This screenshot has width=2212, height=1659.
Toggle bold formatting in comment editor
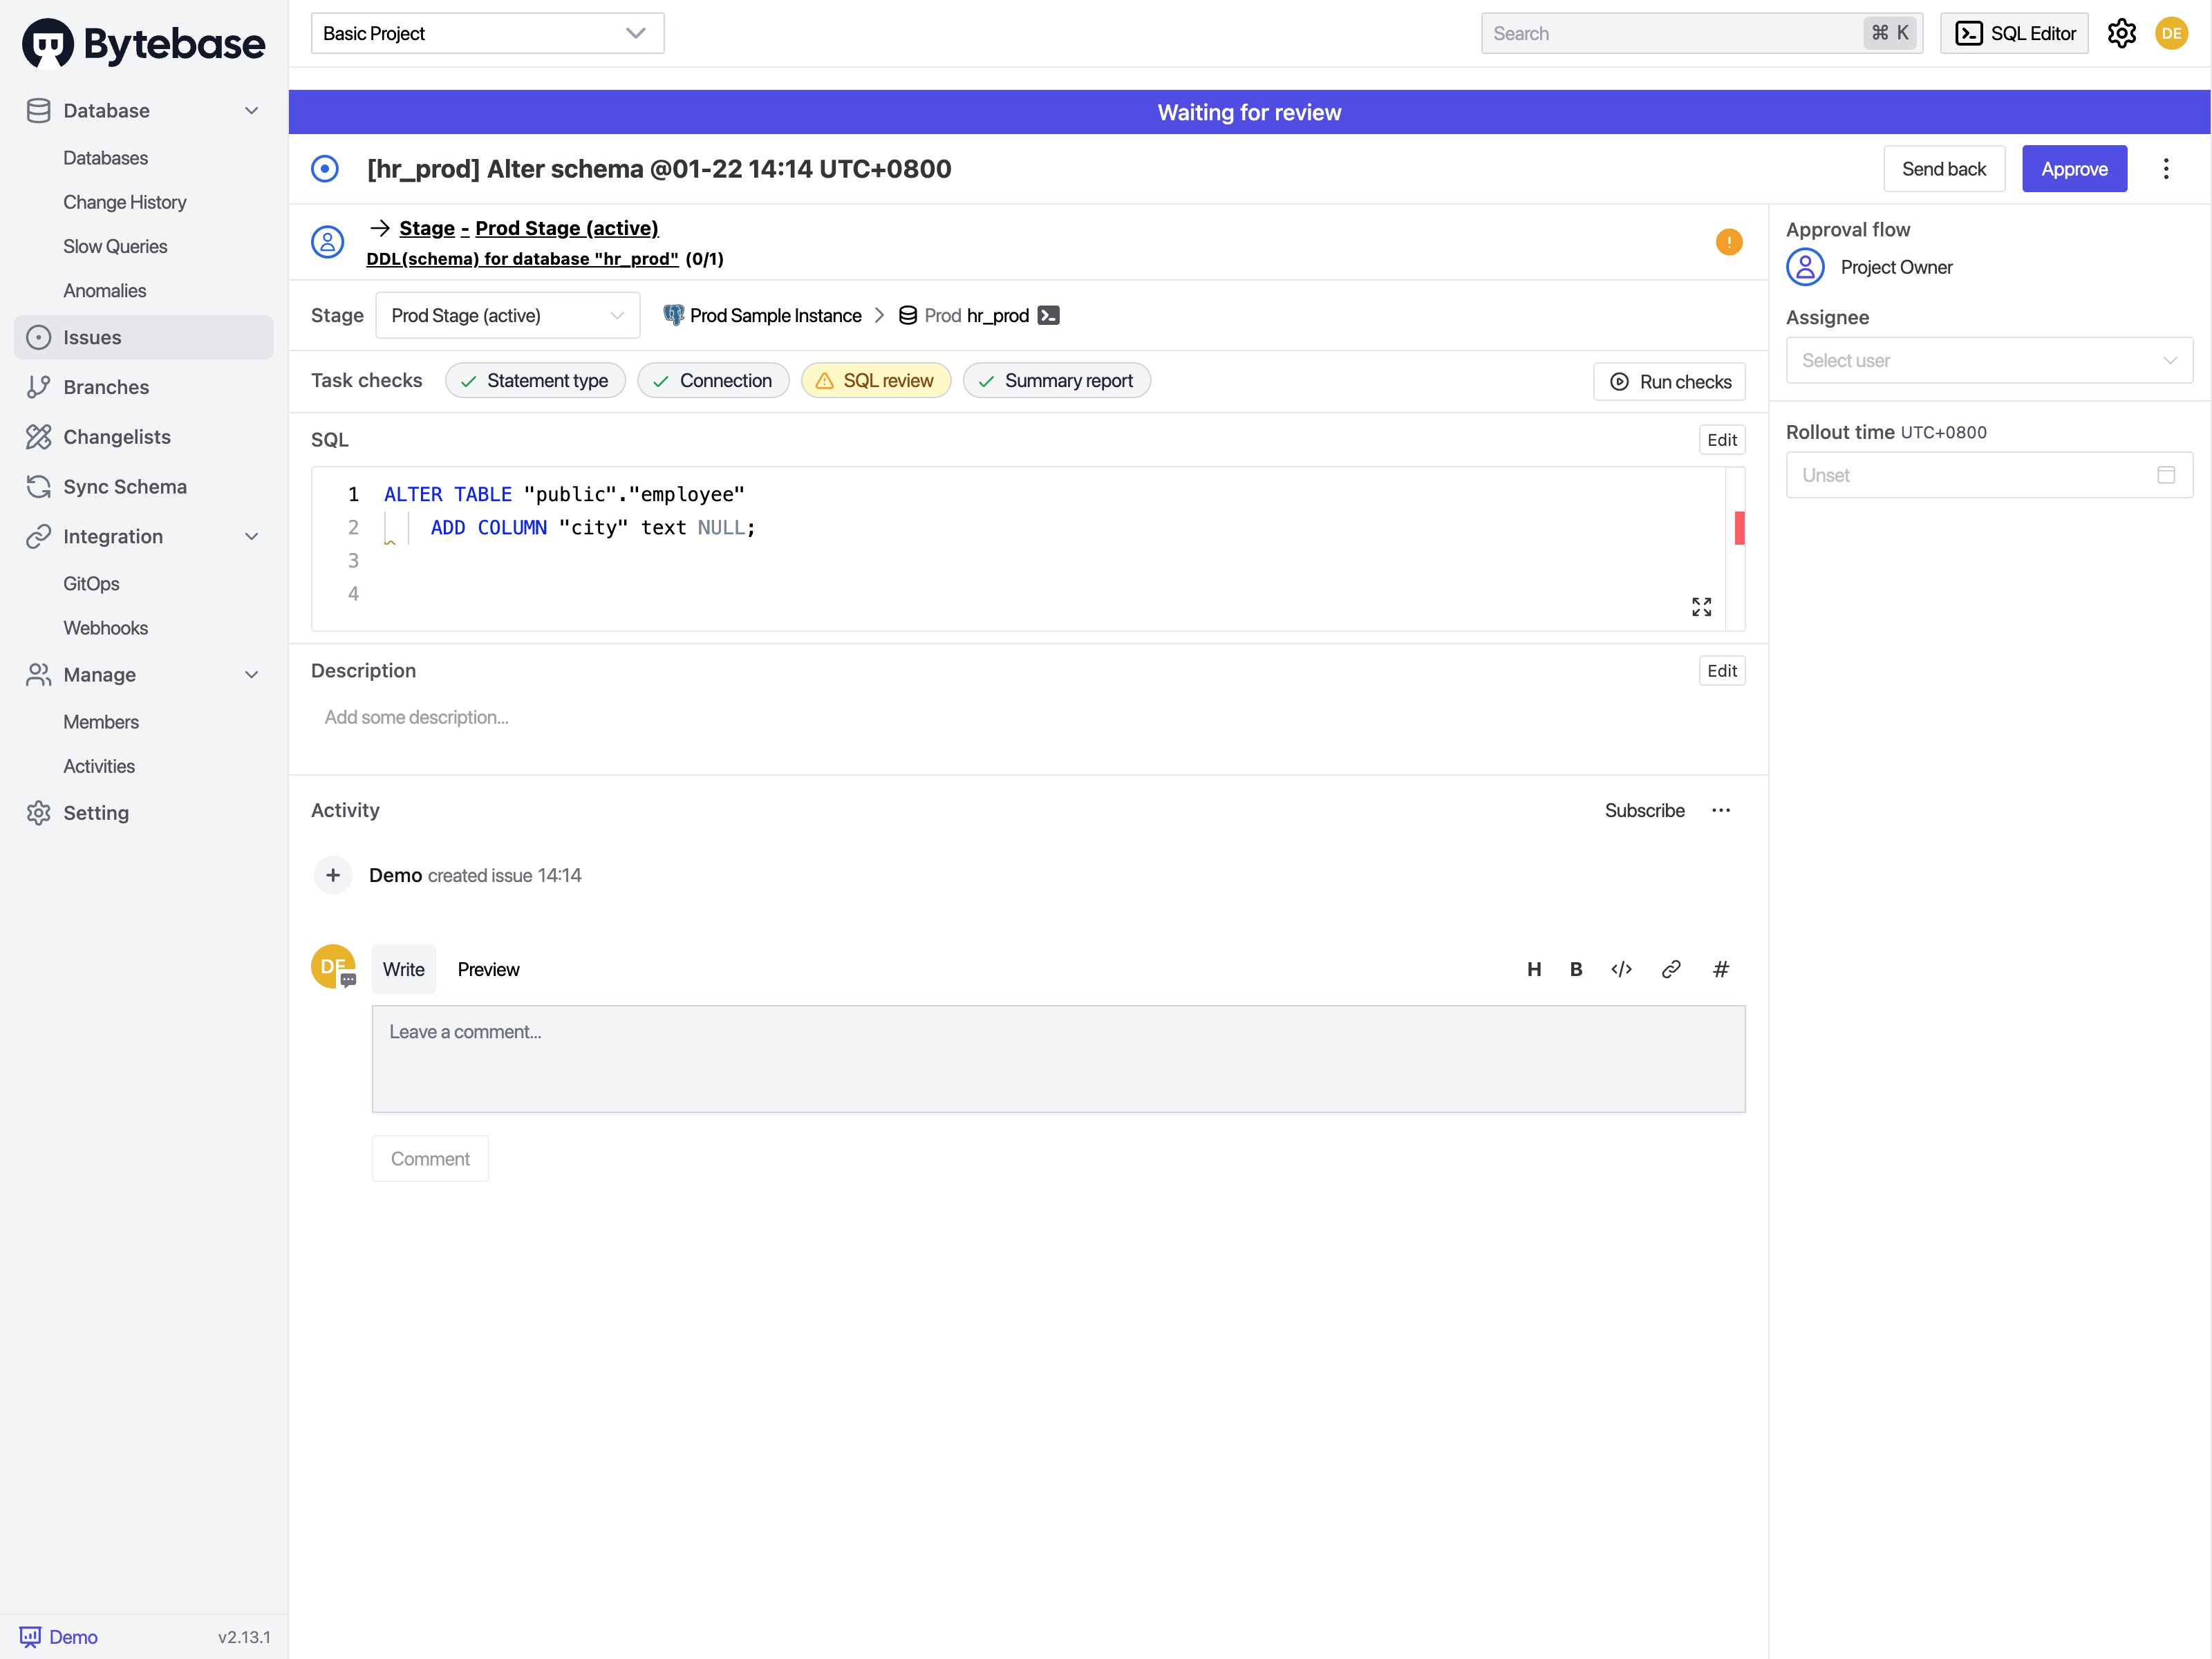pyautogui.click(x=1576, y=969)
